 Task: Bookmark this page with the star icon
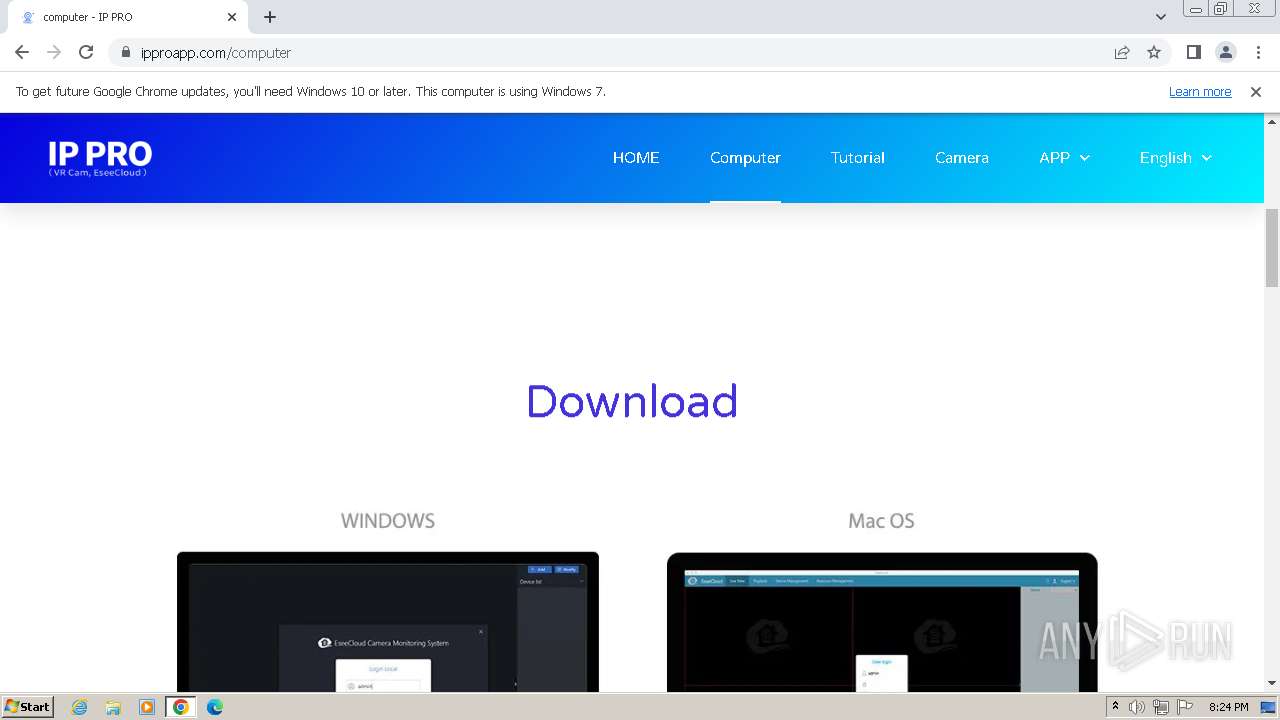[x=1154, y=52]
